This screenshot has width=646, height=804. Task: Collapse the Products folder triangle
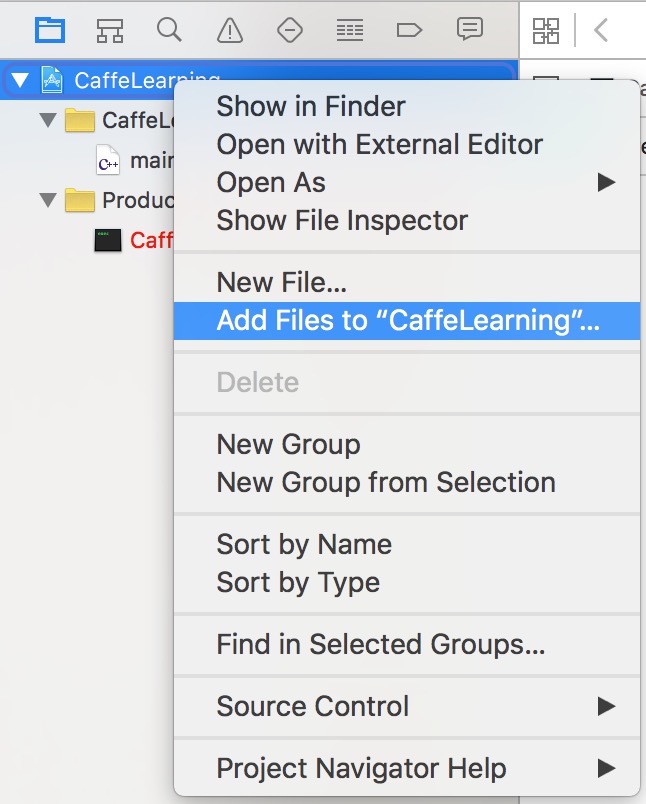tap(48, 200)
